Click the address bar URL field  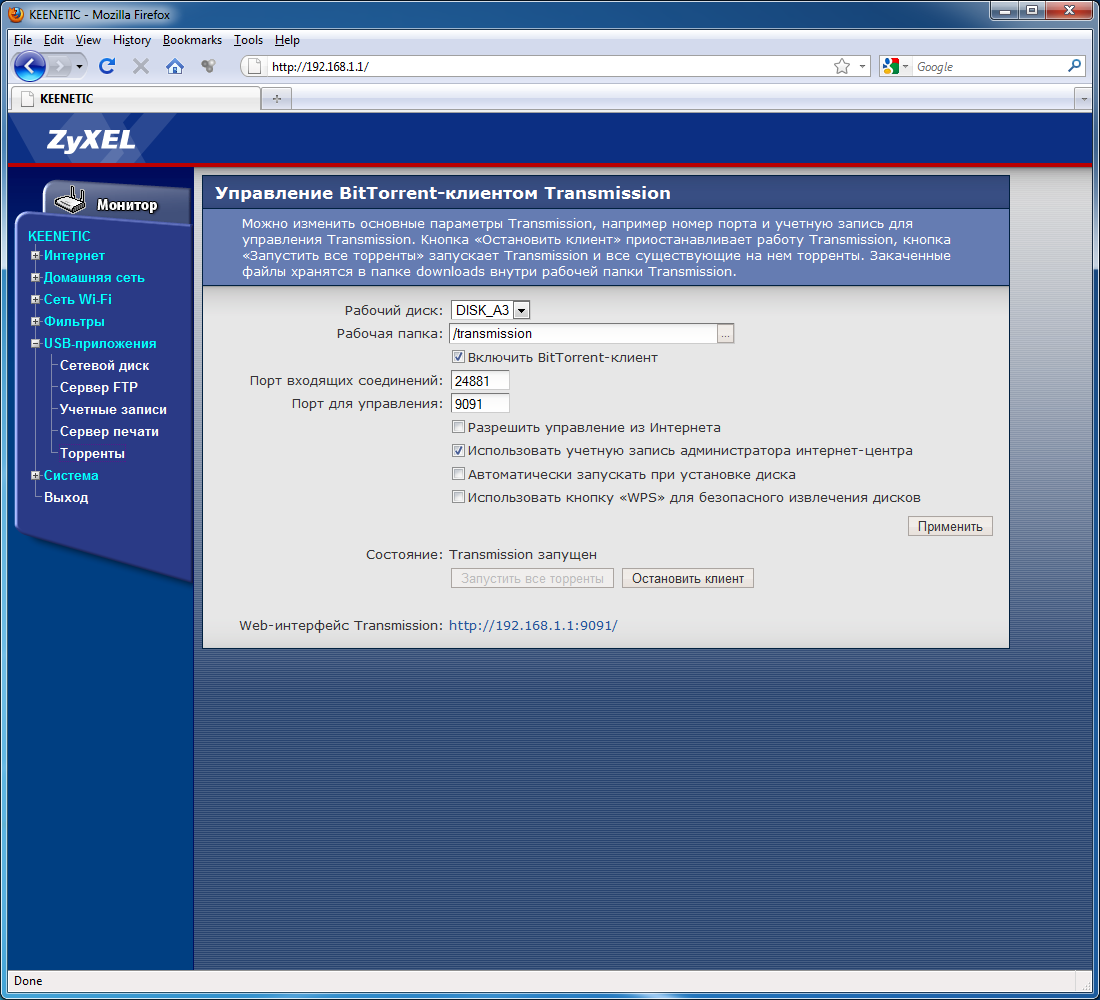pos(547,67)
